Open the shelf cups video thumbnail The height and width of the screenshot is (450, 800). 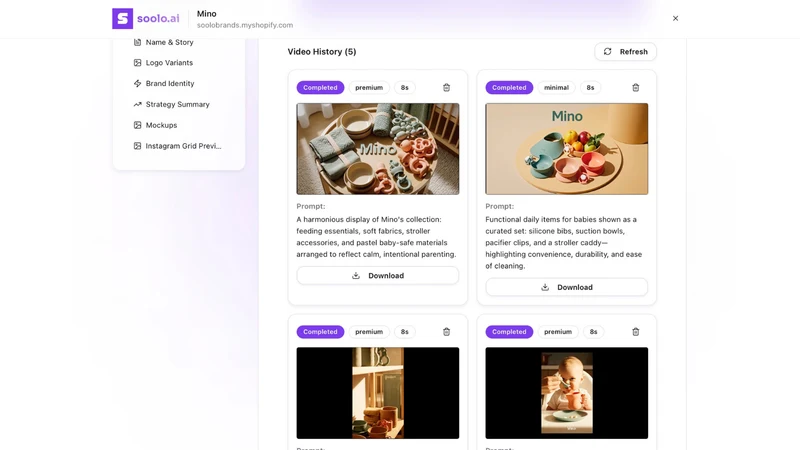(x=378, y=393)
